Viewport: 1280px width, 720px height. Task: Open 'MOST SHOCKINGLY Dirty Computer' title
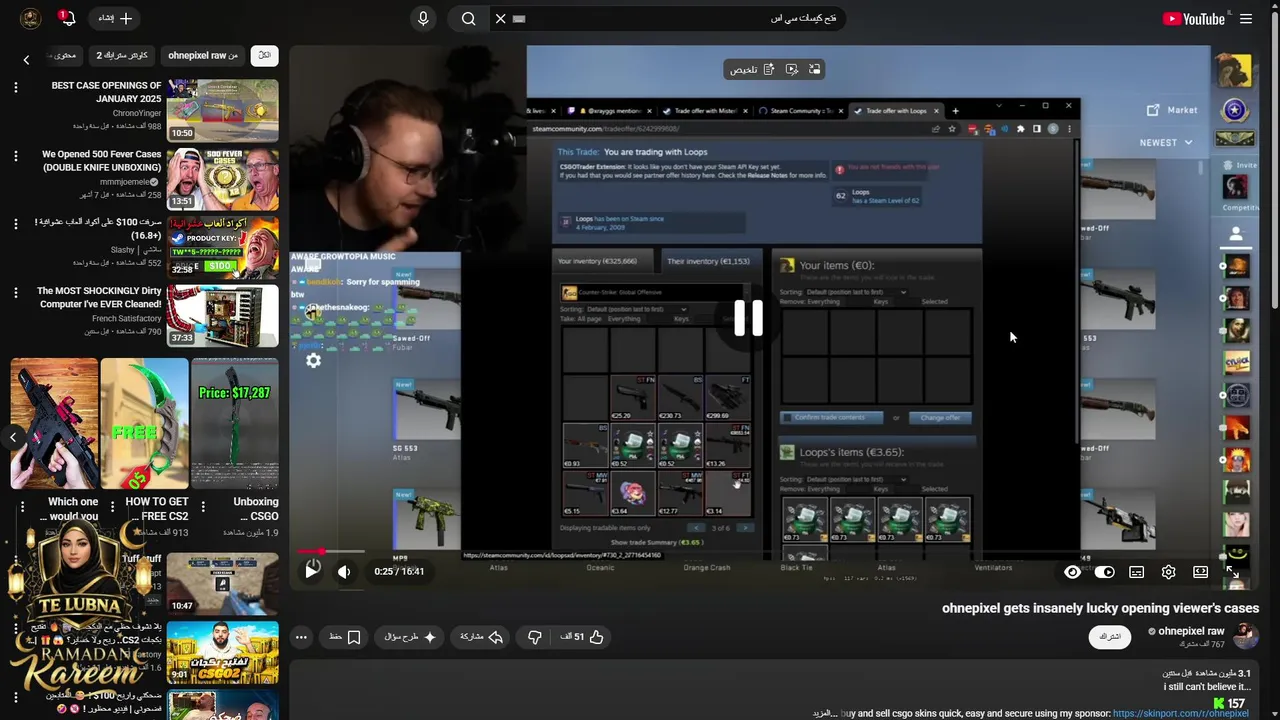[x=99, y=297]
